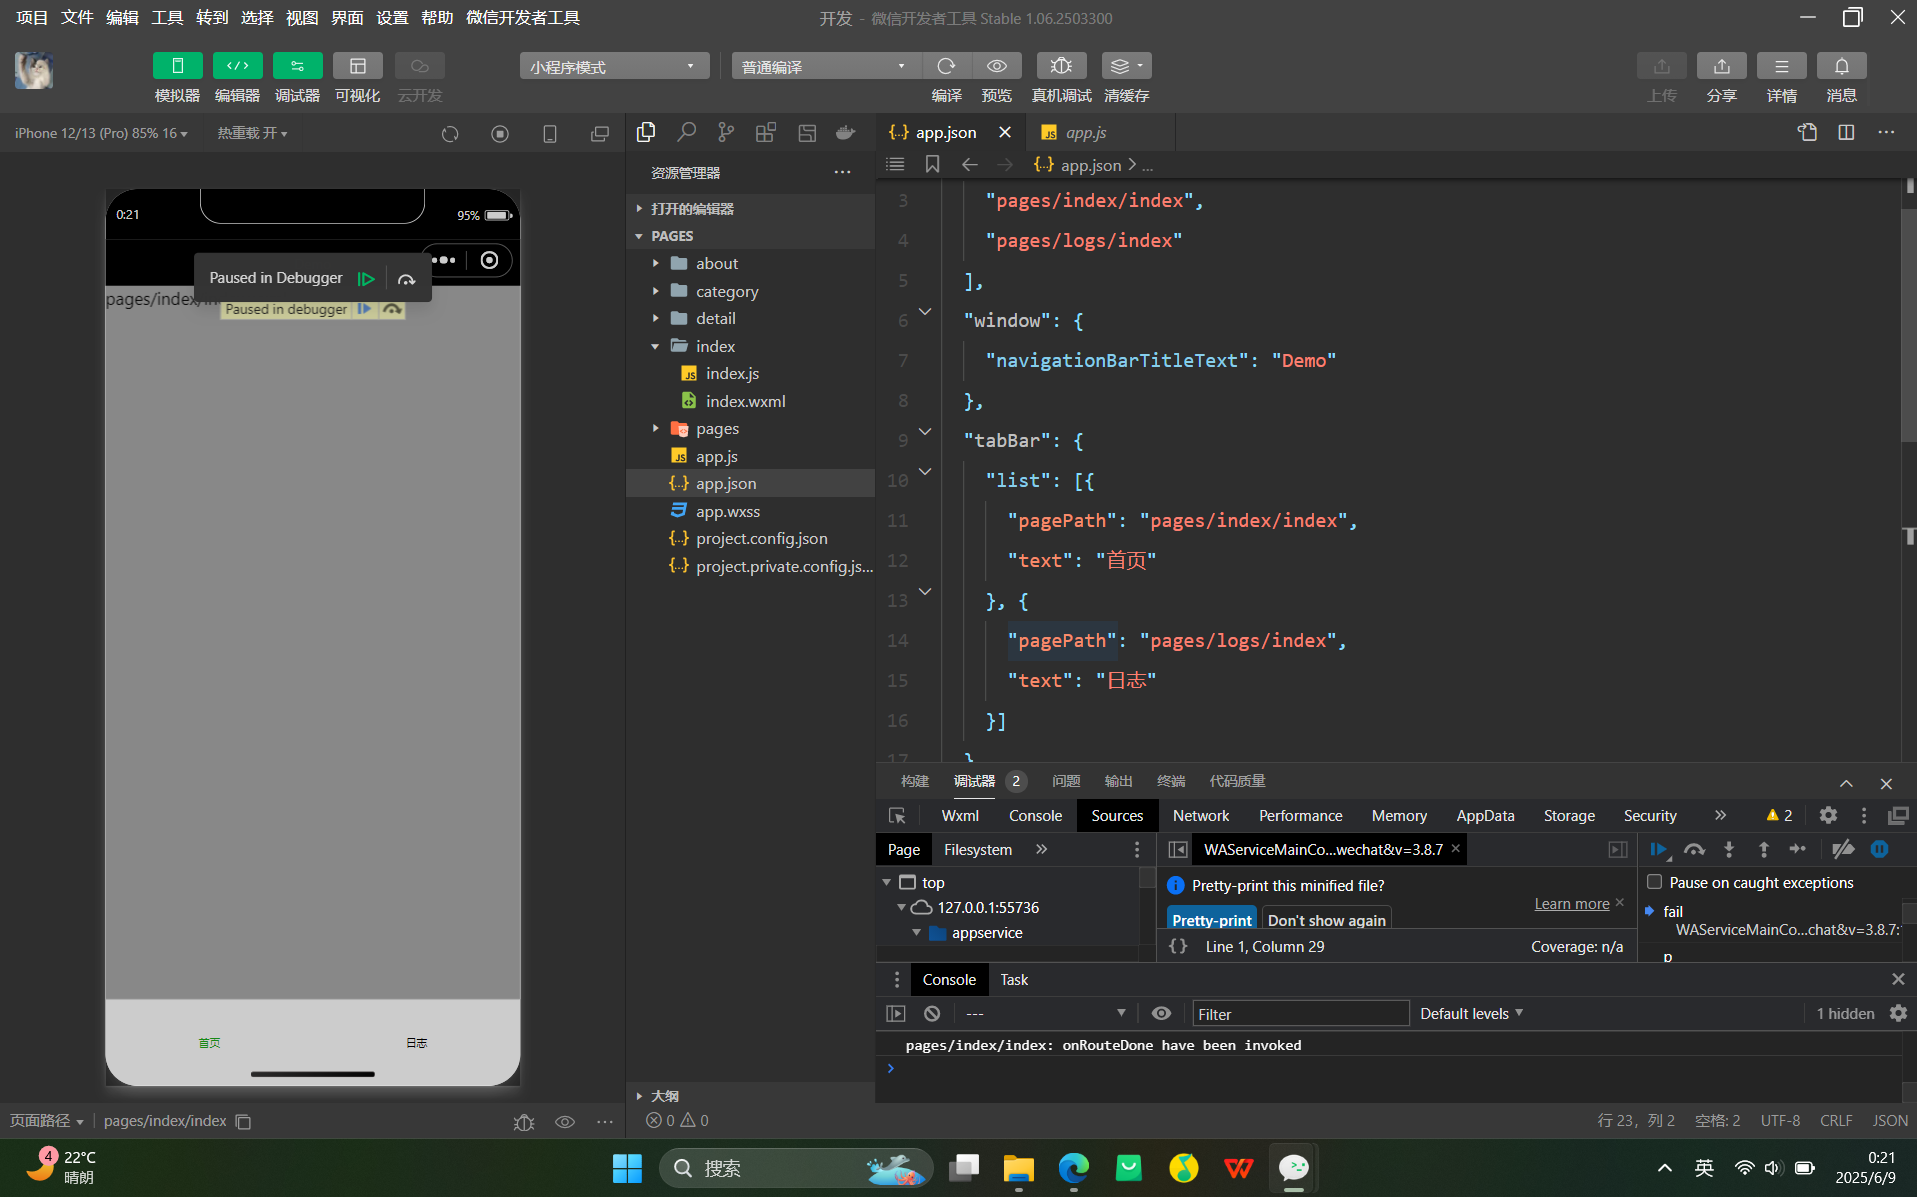Switch to the Filesystem tab
This screenshot has width=1917, height=1197.
tap(977, 849)
